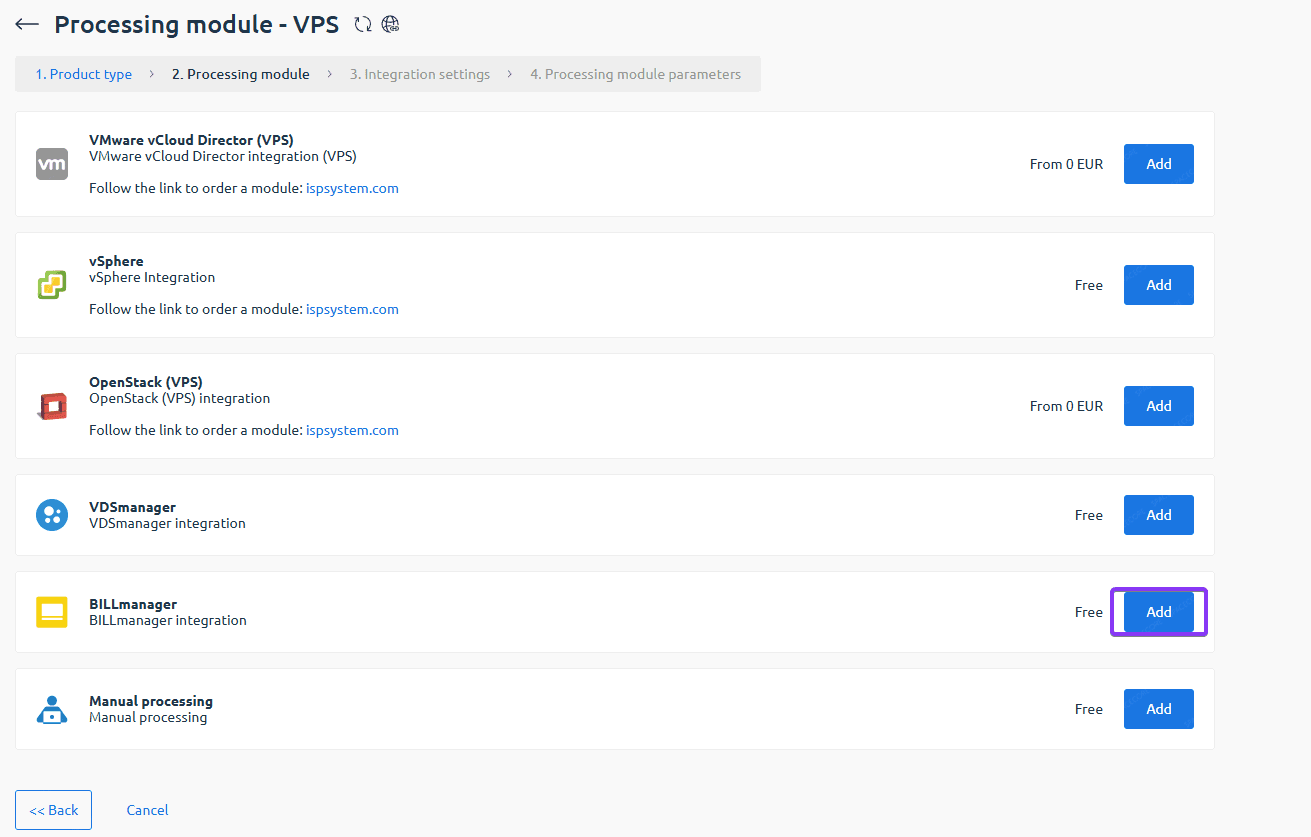Click the VDSmanager blue circle icon
This screenshot has width=1311, height=837.
[52, 515]
